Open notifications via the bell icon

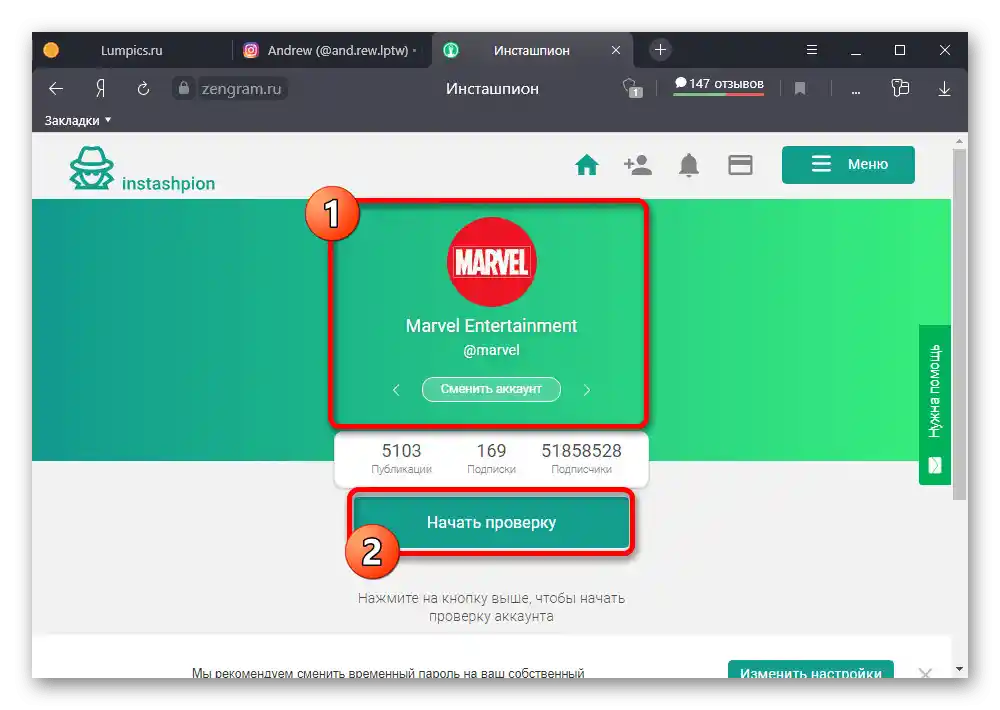click(x=689, y=164)
